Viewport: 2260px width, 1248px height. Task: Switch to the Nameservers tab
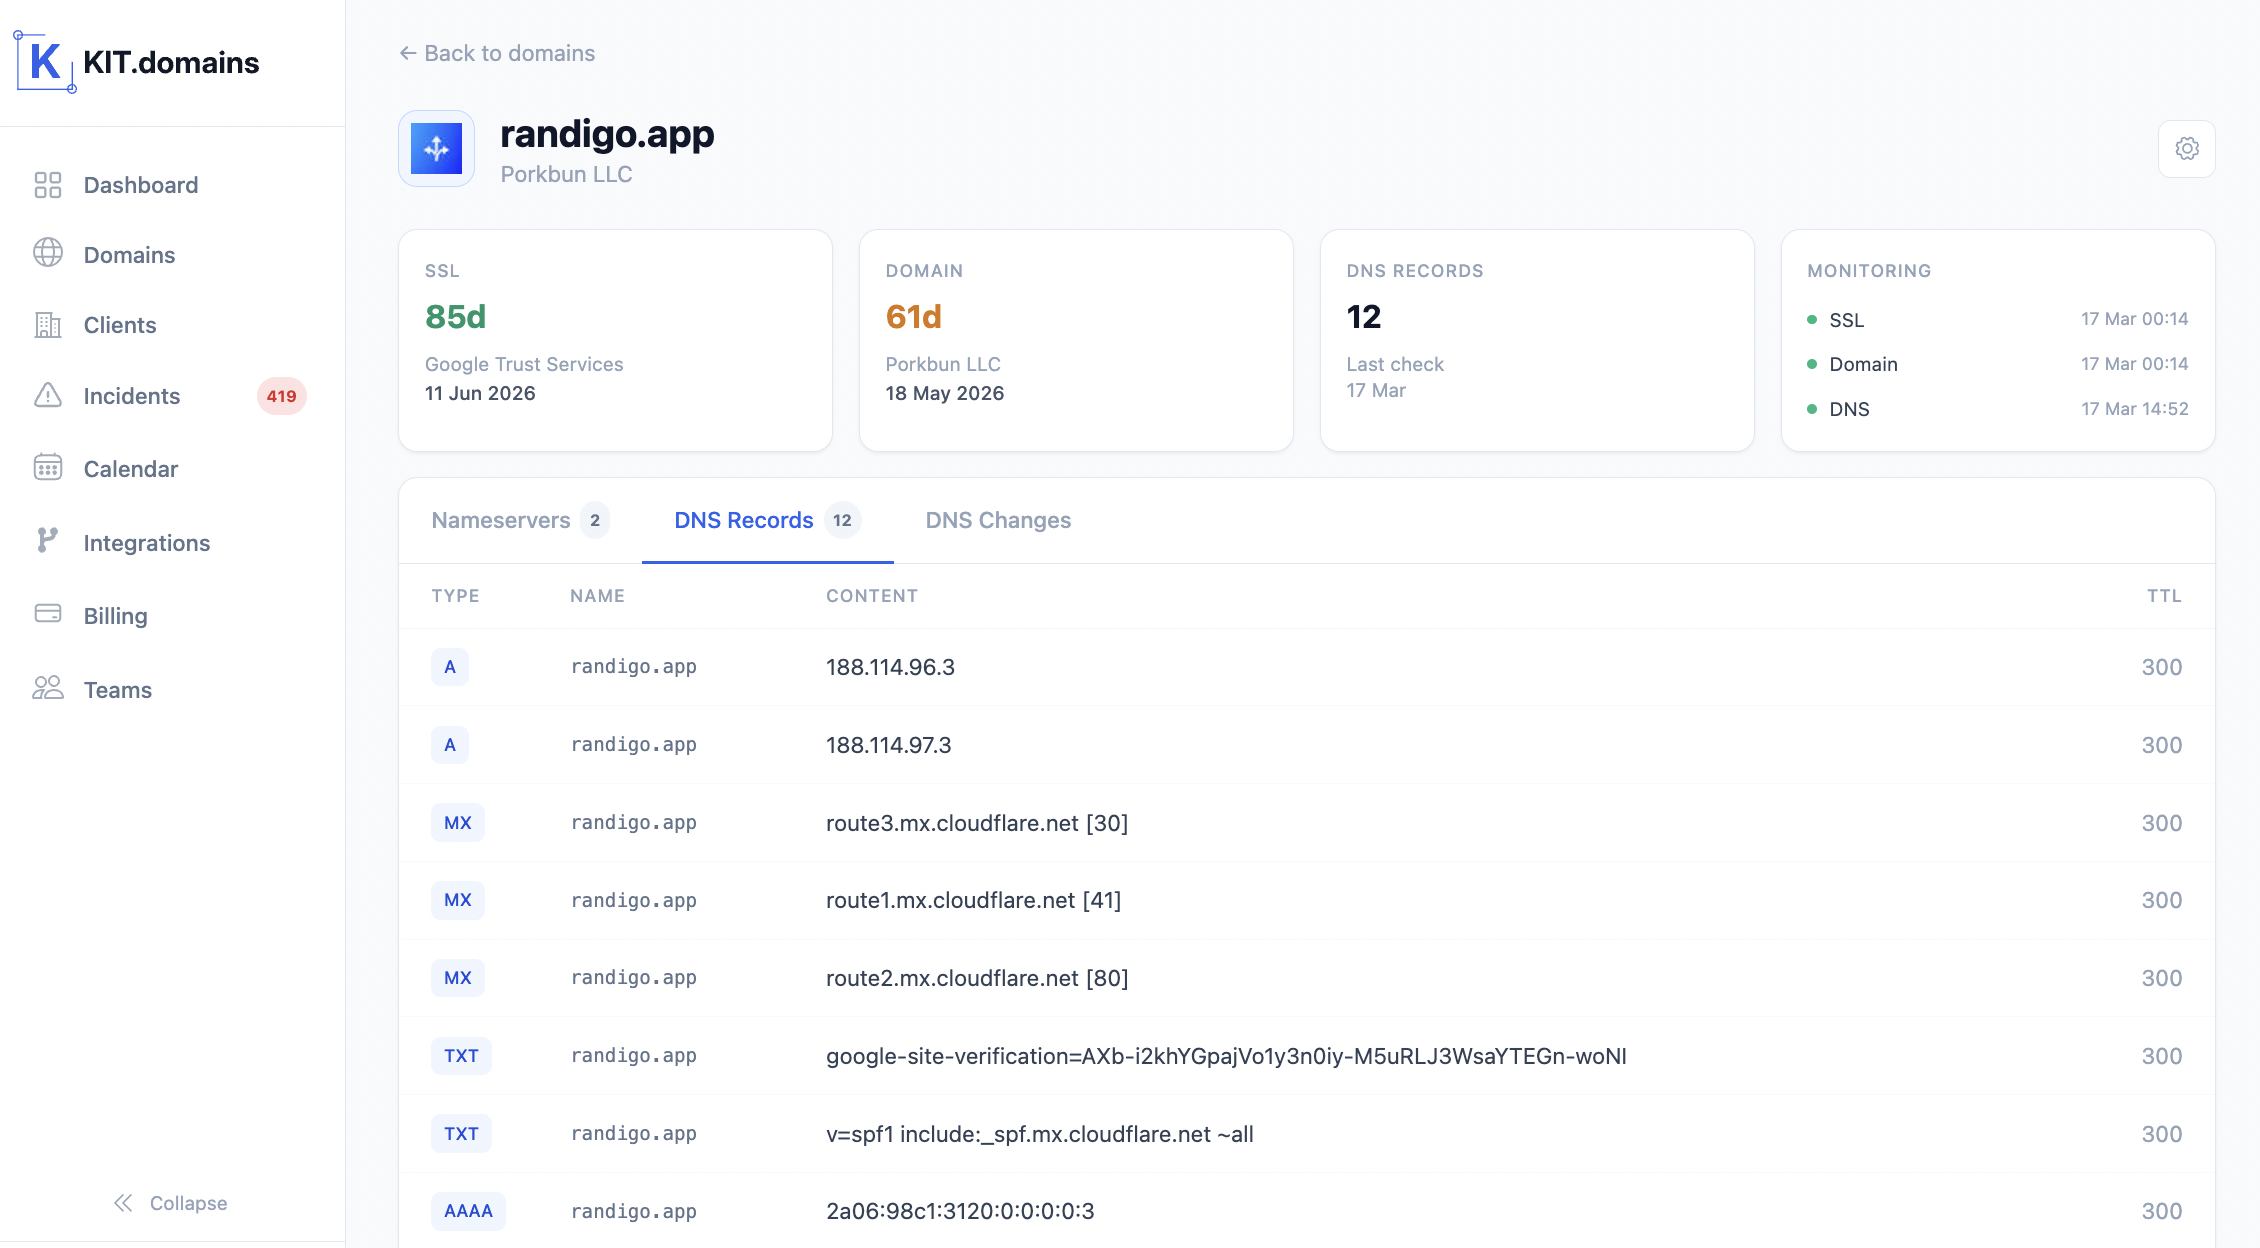(x=500, y=520)
